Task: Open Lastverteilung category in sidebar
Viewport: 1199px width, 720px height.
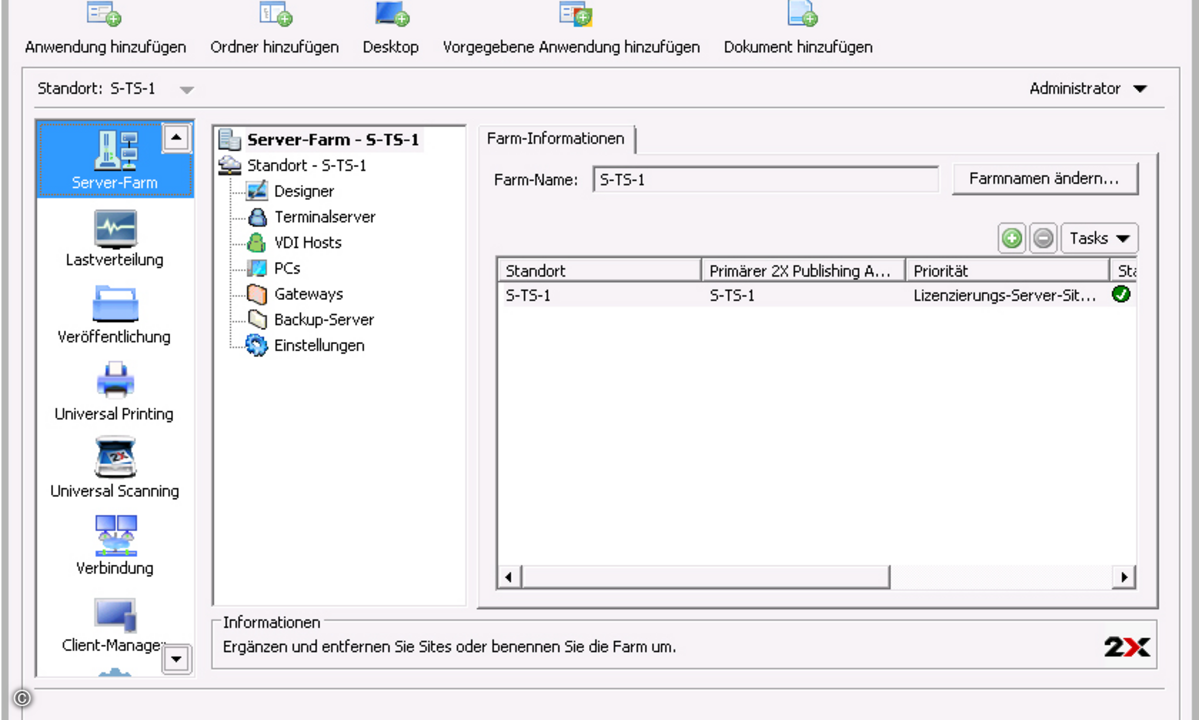Action: point(115,238)
